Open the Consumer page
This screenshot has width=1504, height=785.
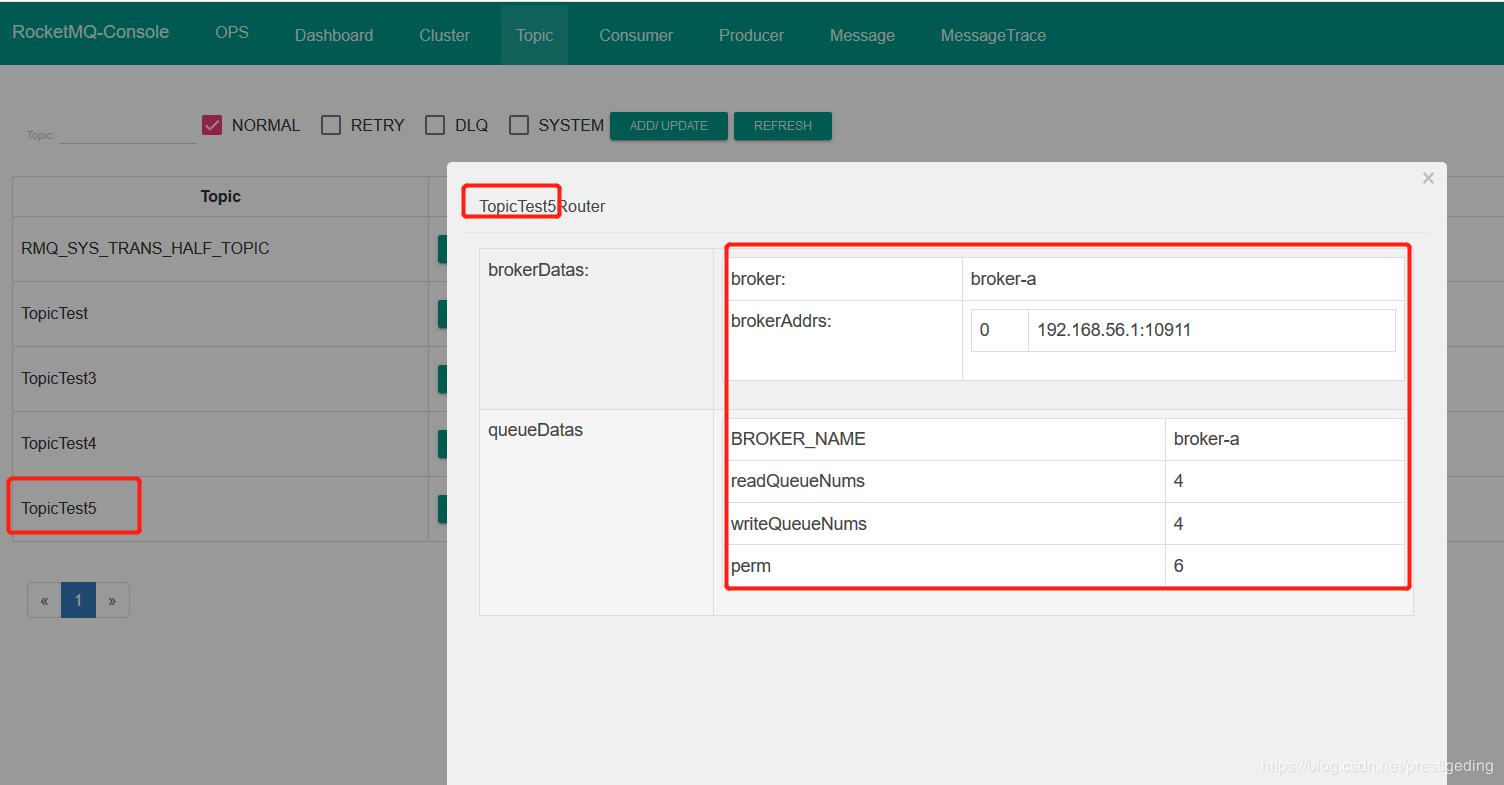(x=636, y=35)
